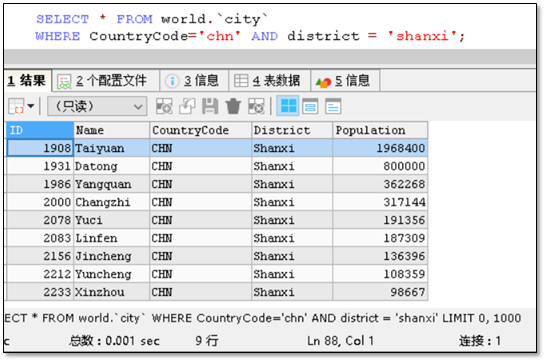Screen dimensions: 546x362
Task: Click the SELECT keyword in the query editor
Action: coord(63,19)
